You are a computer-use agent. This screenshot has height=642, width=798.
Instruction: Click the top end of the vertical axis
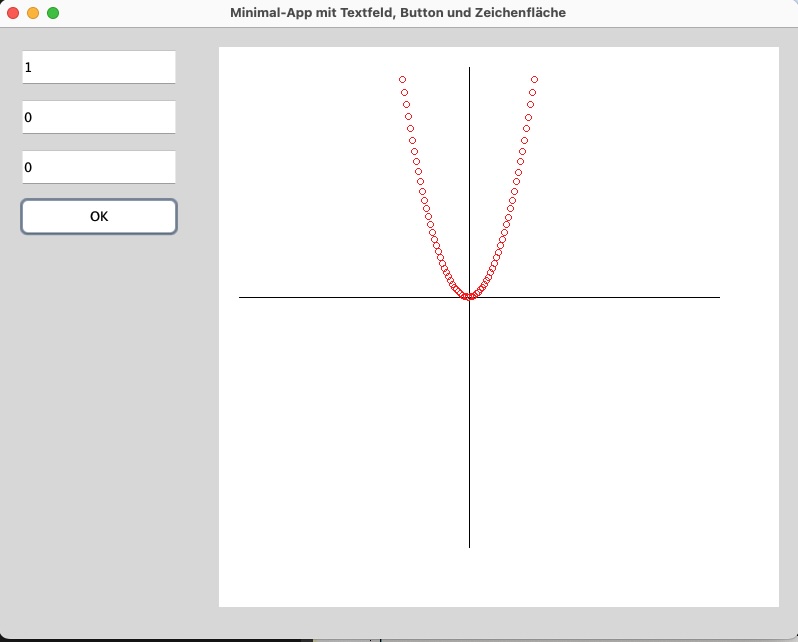click(469, 69)
